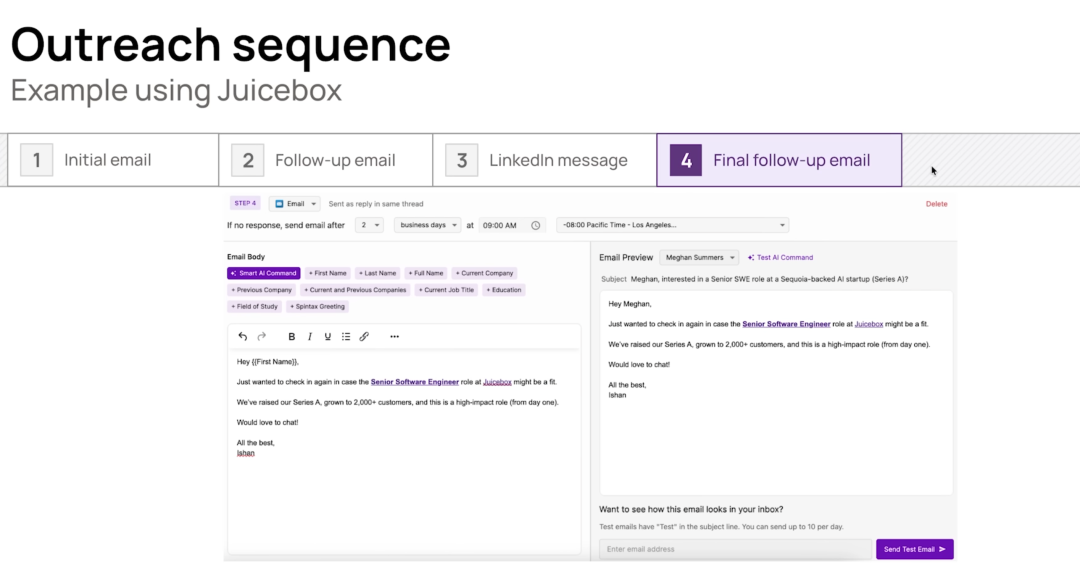Screen dimensions: 1080x566
Task: Click the undo arrow in editor toolbar
Action: click(242, 337)
